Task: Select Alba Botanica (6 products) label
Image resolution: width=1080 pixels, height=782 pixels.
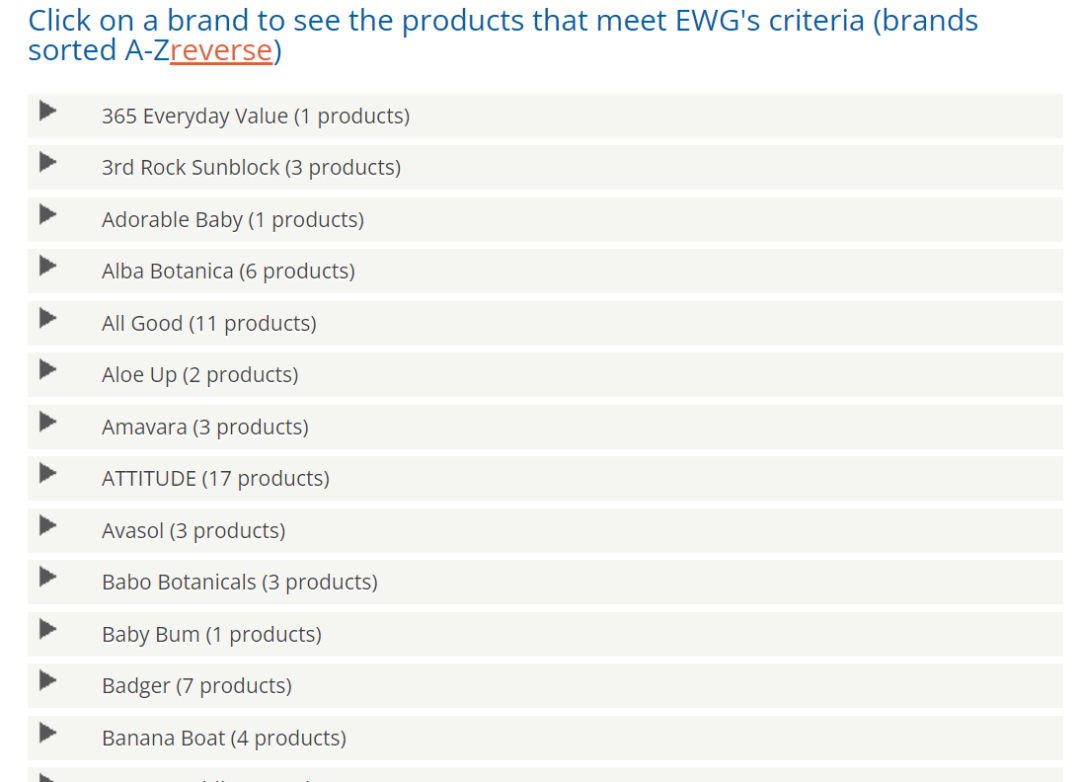Action: coord(229,271)
